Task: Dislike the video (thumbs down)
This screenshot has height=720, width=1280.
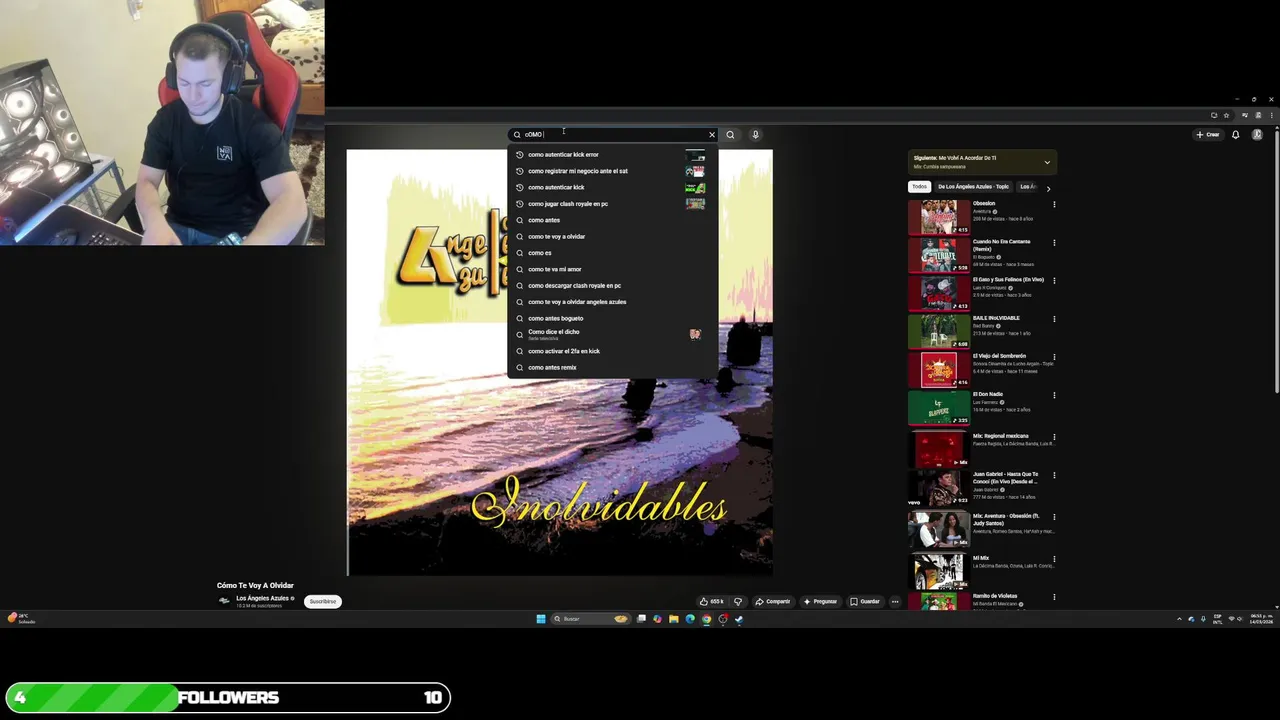Action: 738,602
